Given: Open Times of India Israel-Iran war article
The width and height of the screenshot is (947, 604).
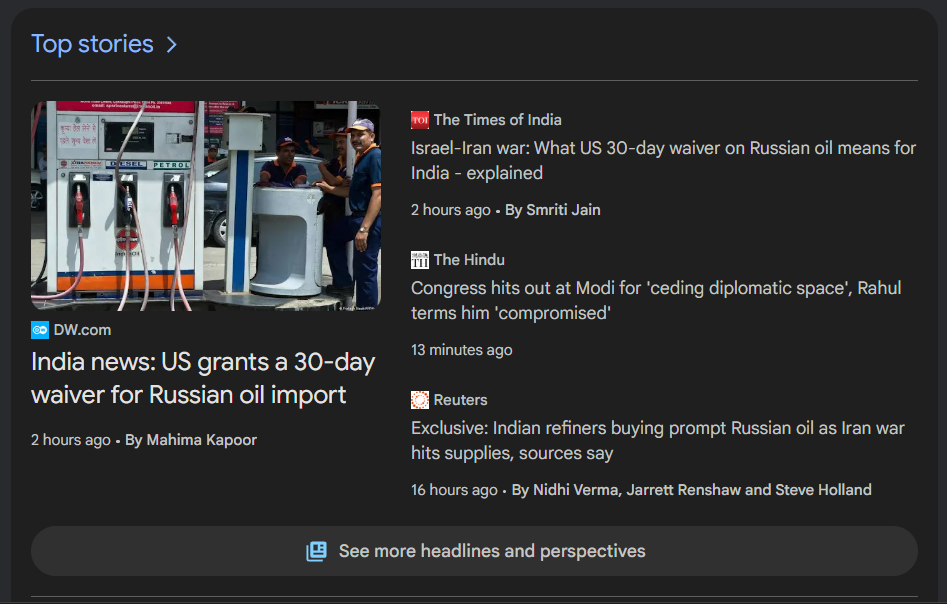Looking at the screenshot, I should 662,160.
